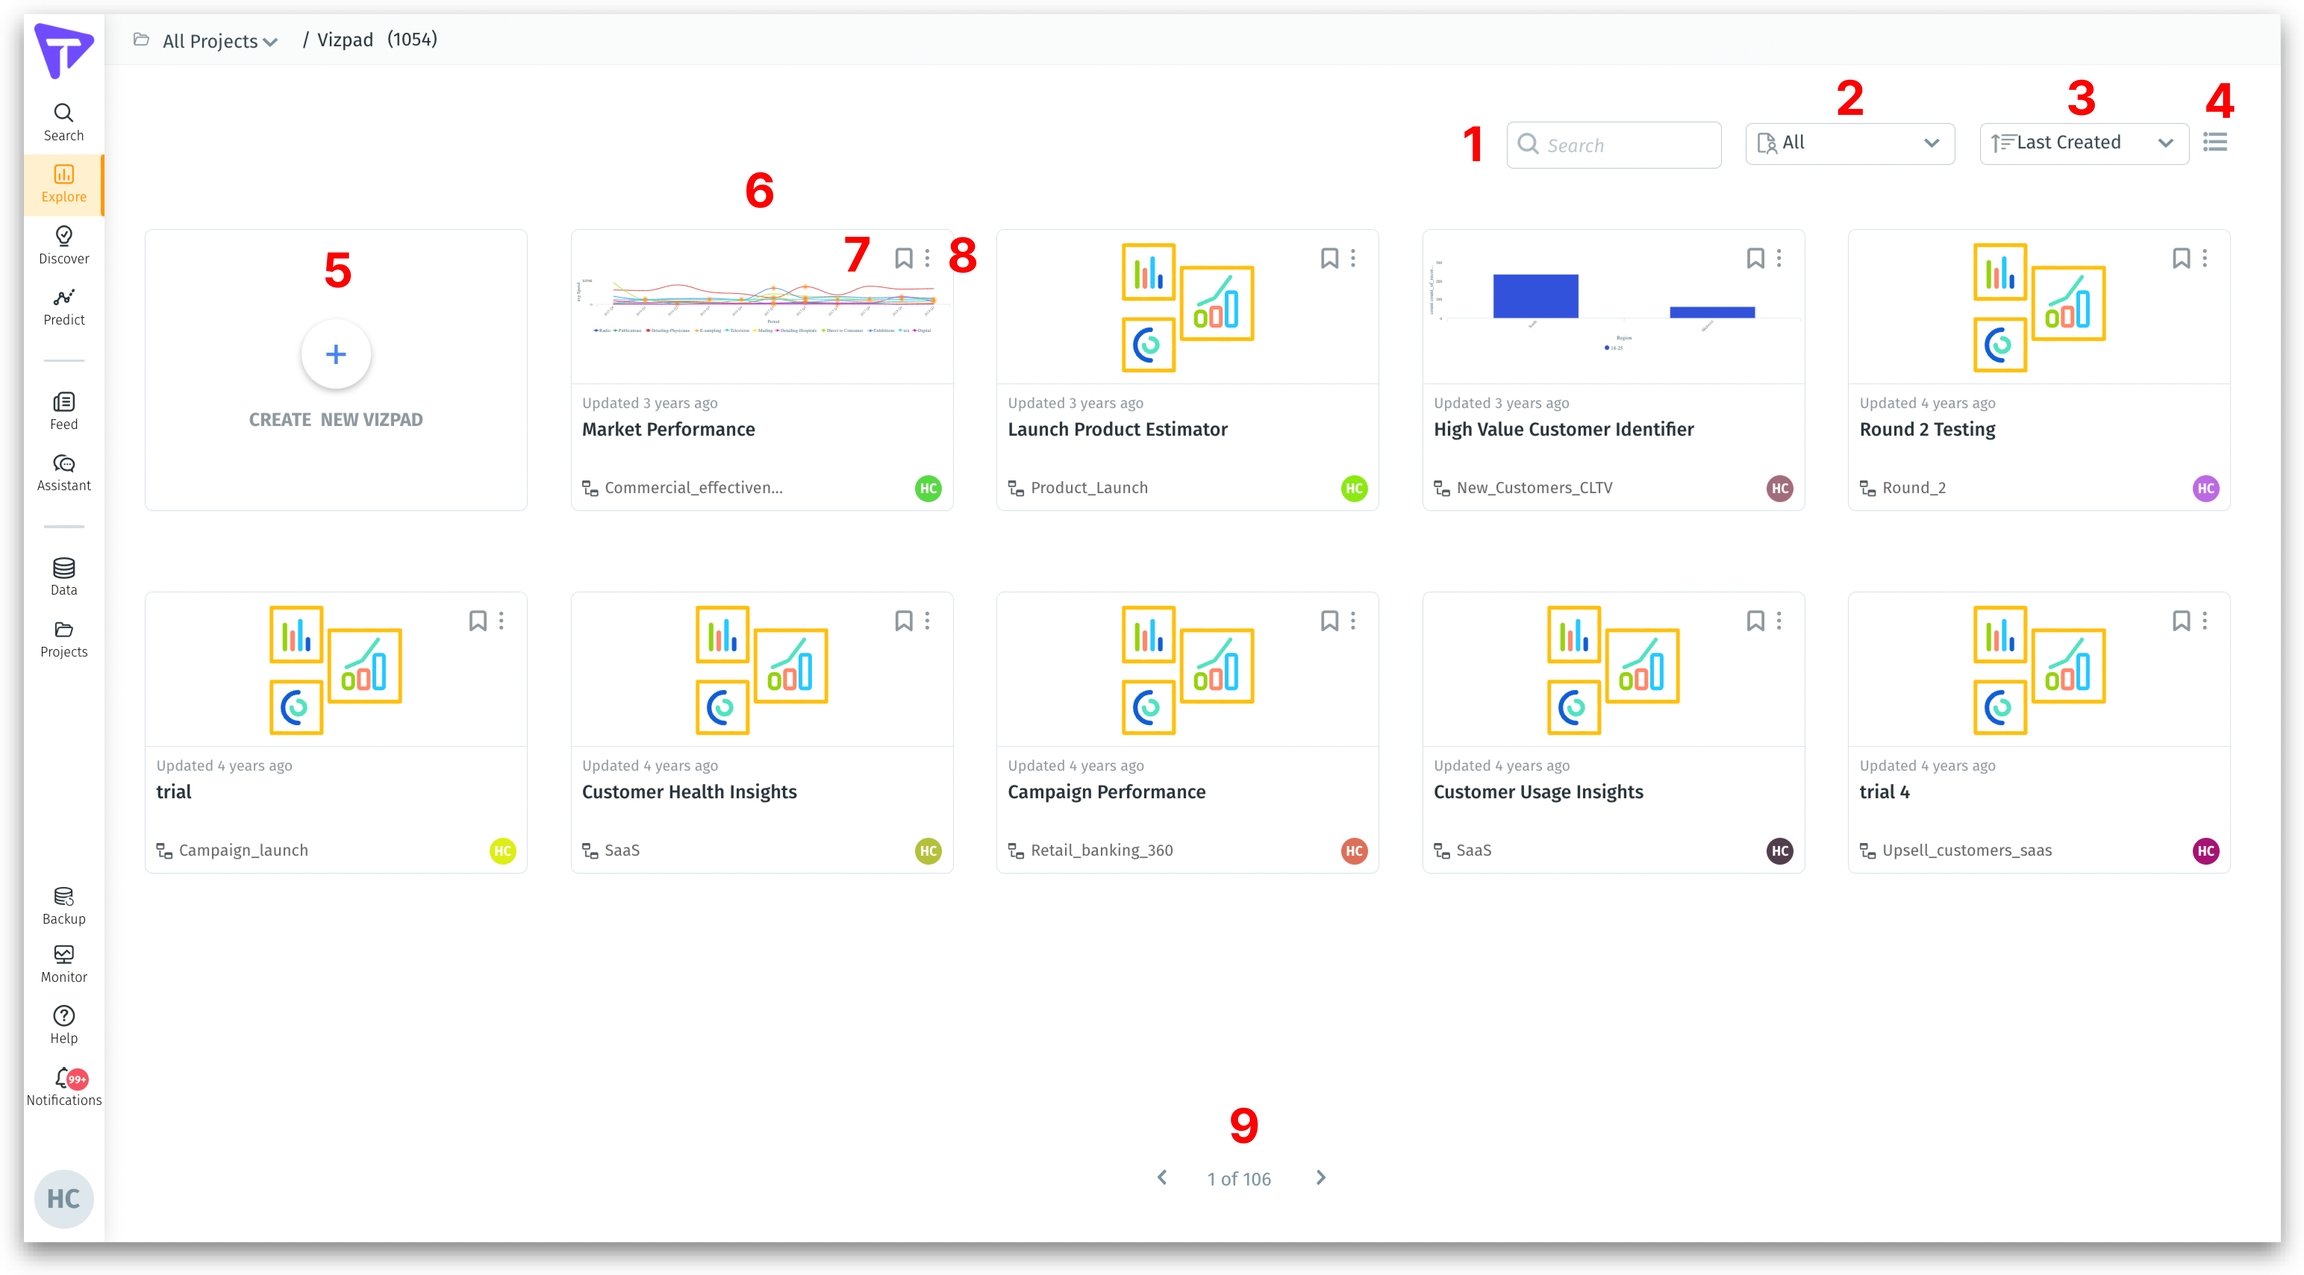Viewport: 2304px width, 1275px height.
Task: Open the Feed sidebar icon
Action: 63,402
